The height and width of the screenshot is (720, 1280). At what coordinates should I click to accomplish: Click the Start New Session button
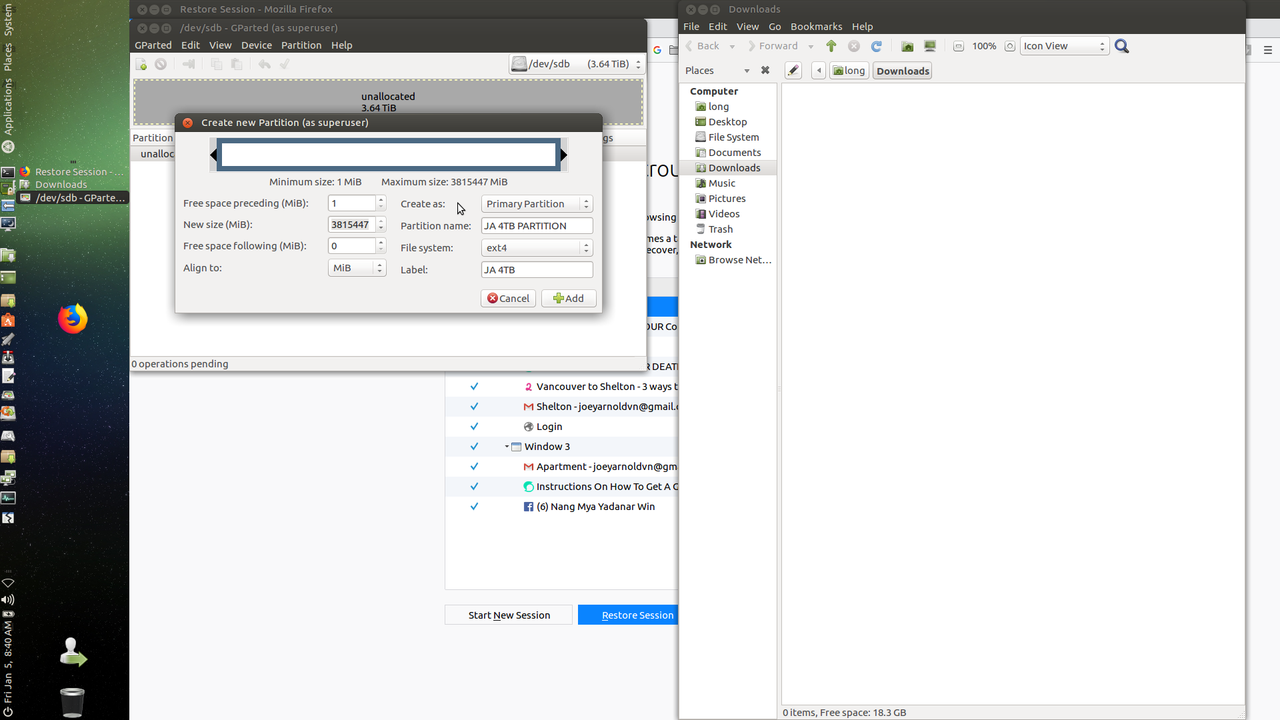[509, 615]
